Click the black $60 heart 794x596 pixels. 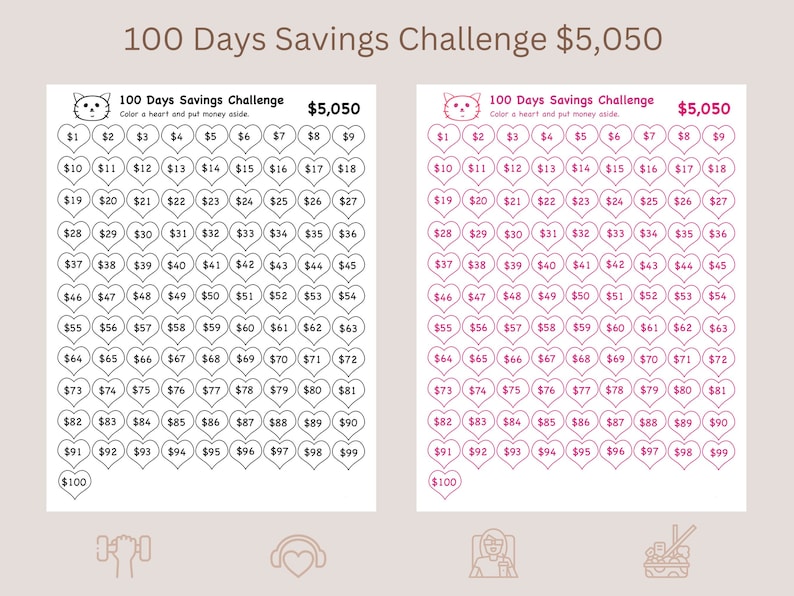pyautogui.click(x=246, y=329)
